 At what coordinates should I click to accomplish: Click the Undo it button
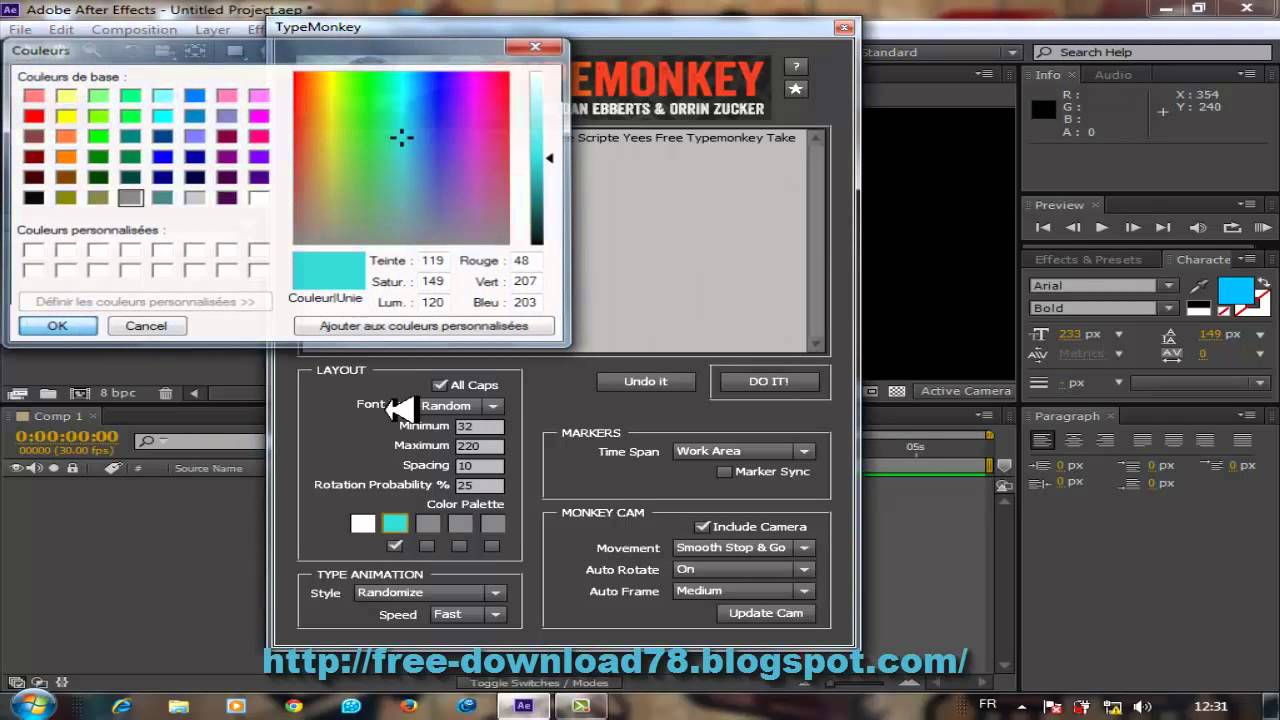pyautogui.click(x=645, y=382)
